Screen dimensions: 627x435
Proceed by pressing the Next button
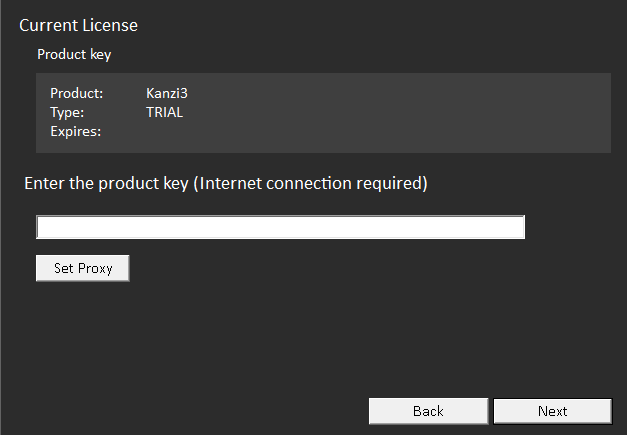552,411
